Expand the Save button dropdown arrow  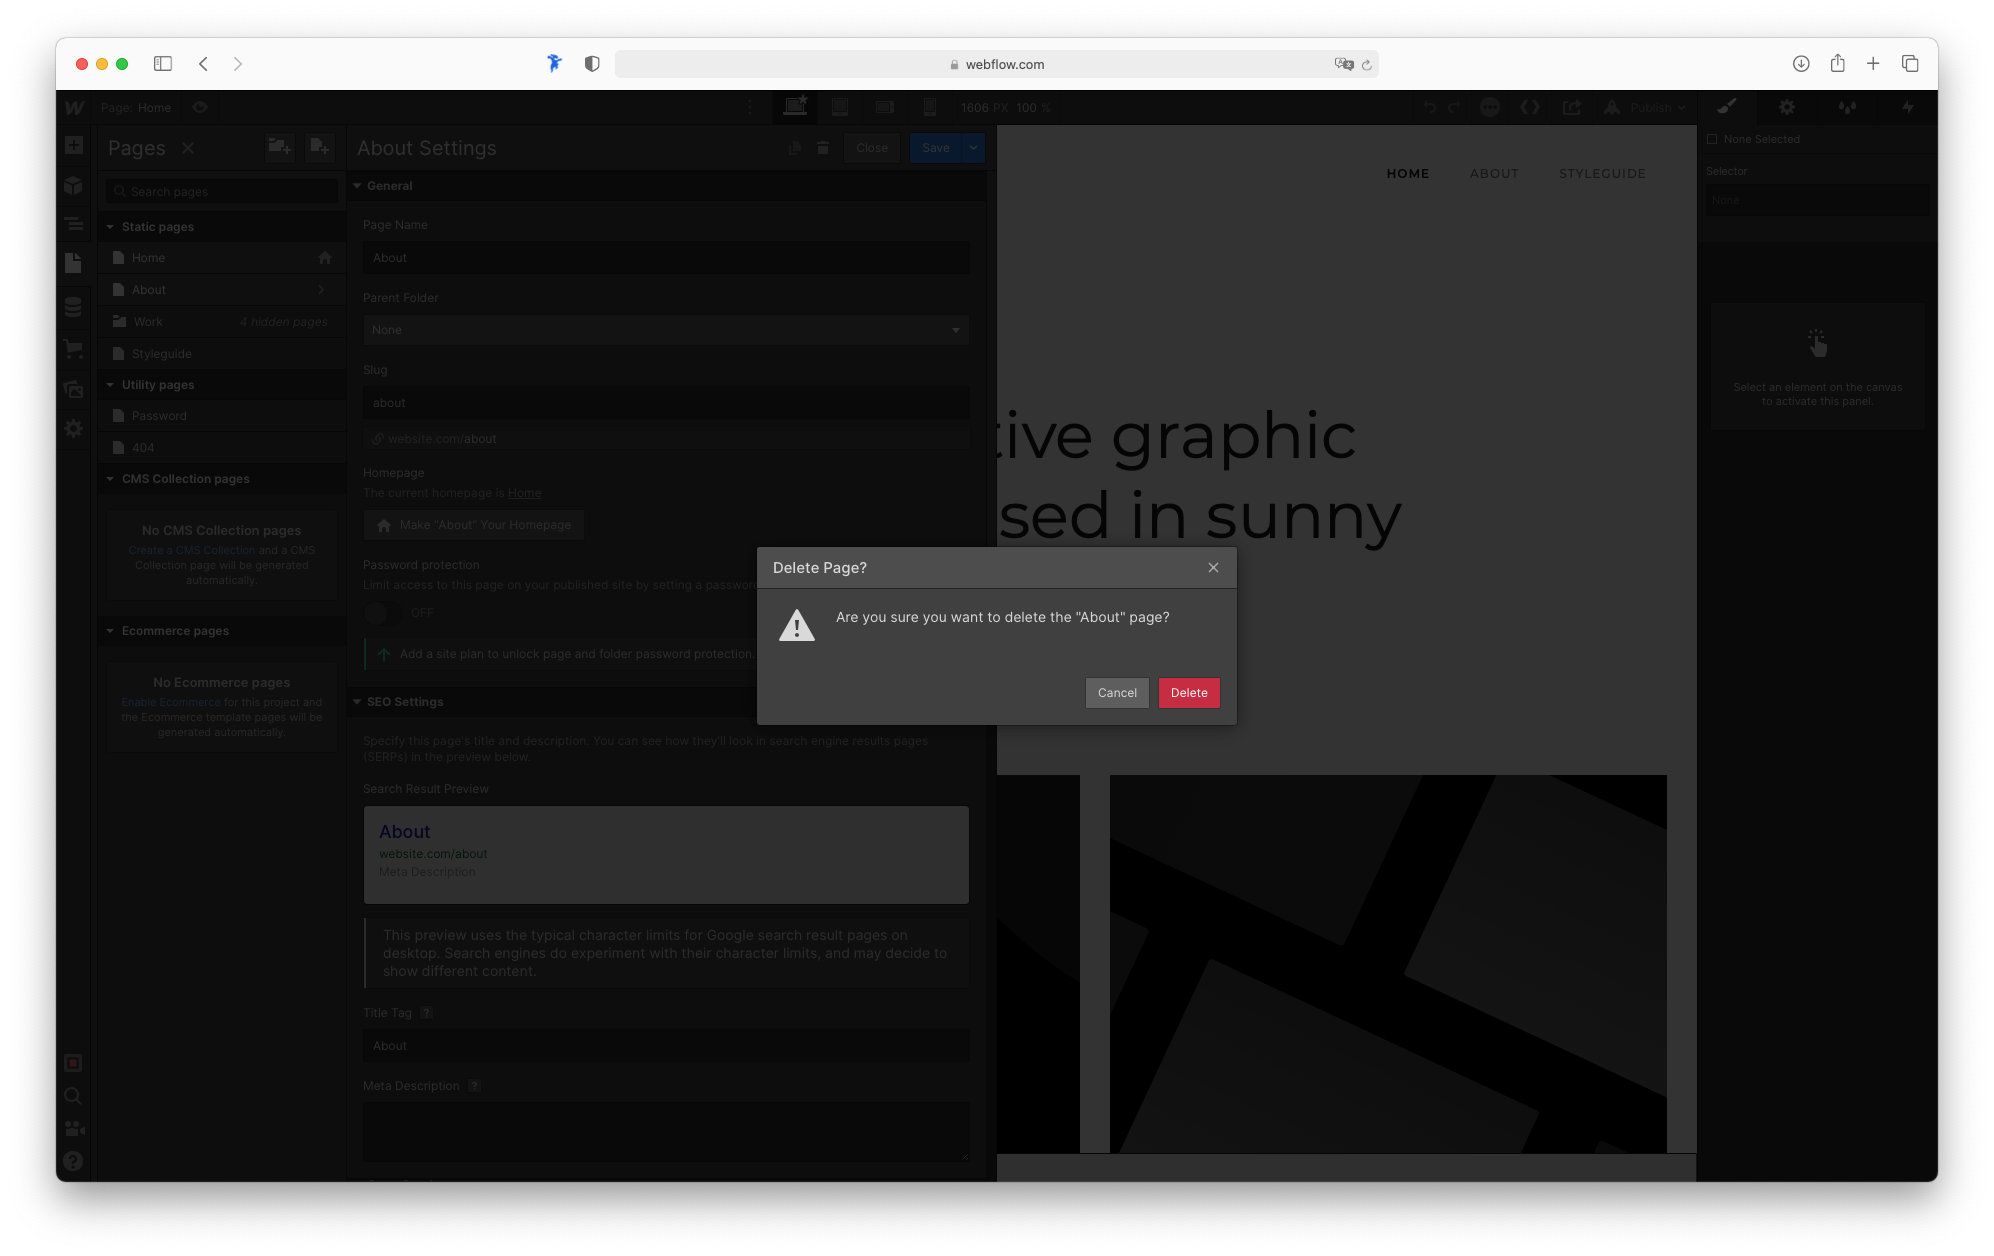973,147
